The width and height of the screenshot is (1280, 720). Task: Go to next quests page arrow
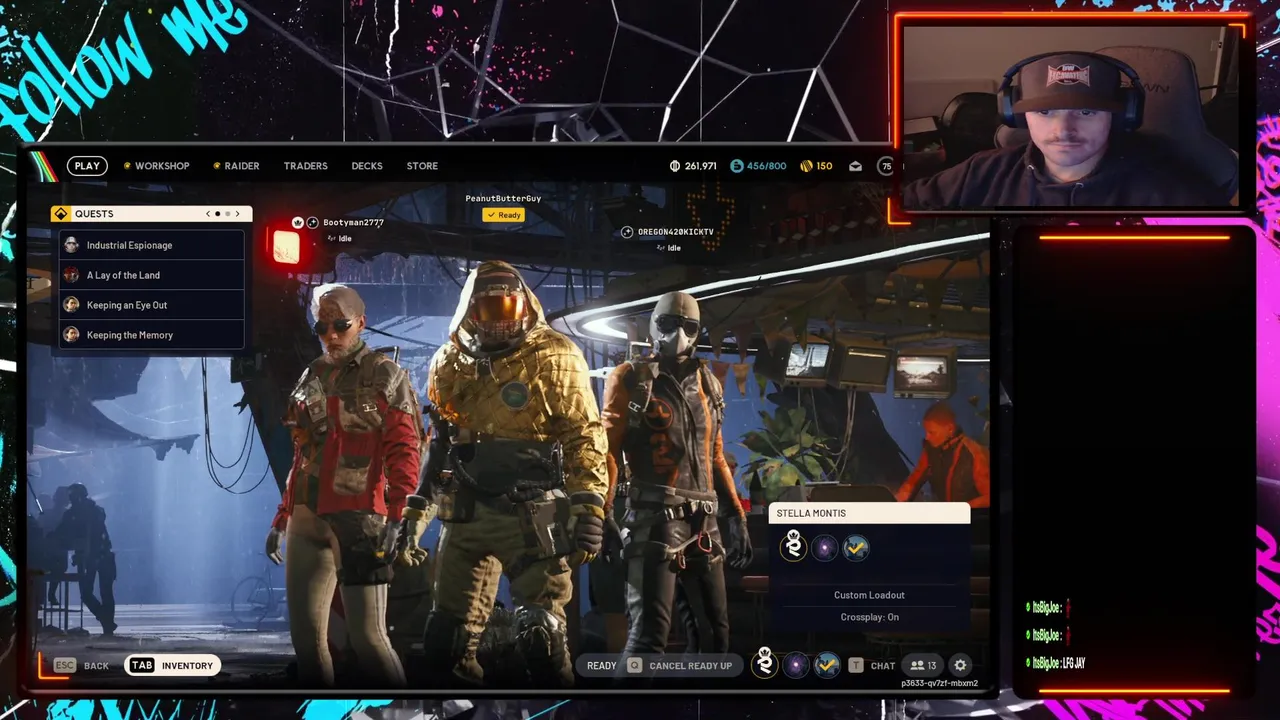238,214
